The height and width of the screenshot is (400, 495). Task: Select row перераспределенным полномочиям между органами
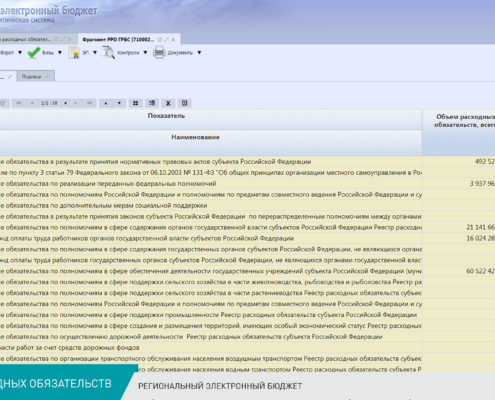click(211, 216)
